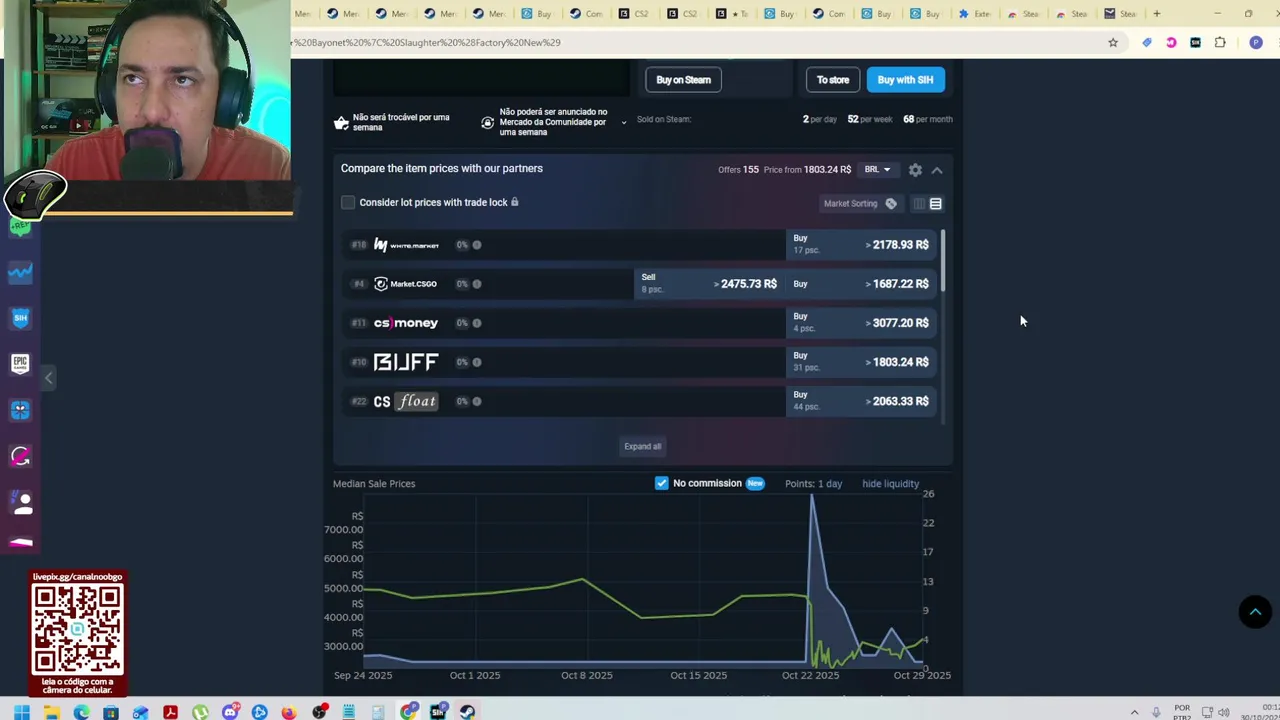
Task: Open Windows Start menu
Action: 21,712
